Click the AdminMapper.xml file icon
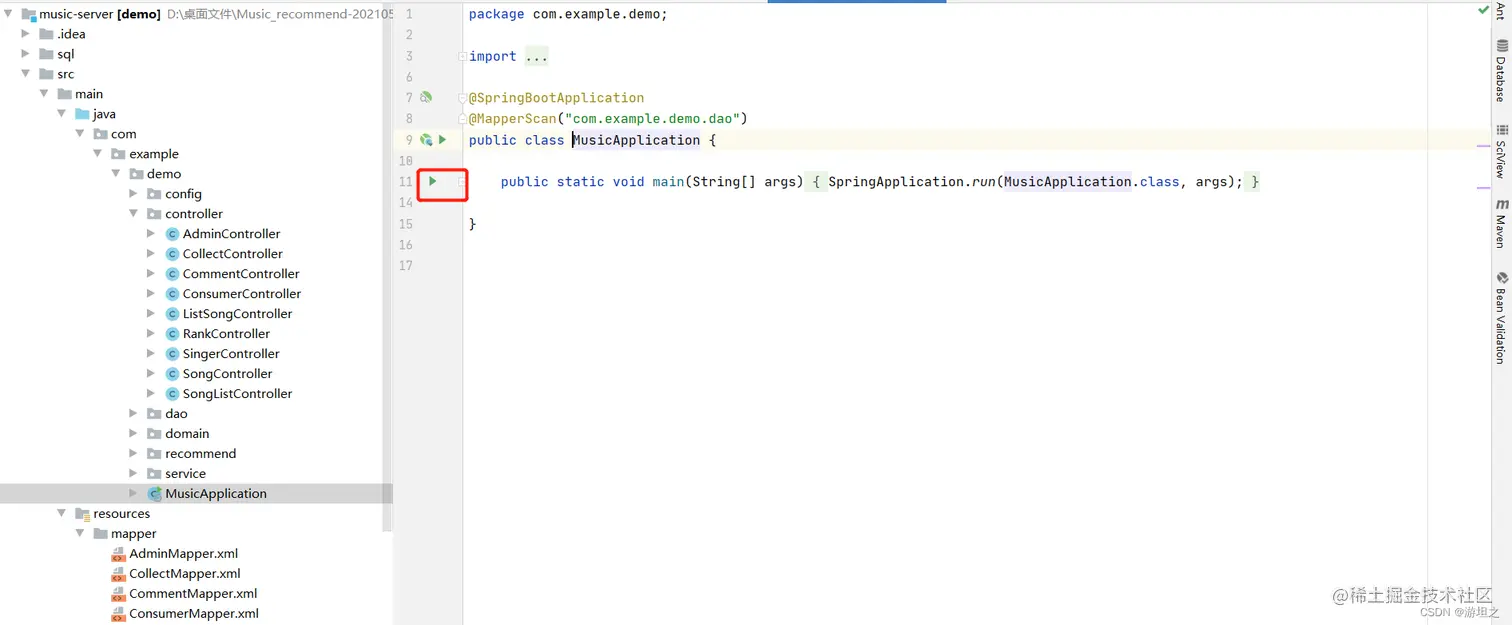This screenshot has height=625, width=1512. (x=118, y=554)
